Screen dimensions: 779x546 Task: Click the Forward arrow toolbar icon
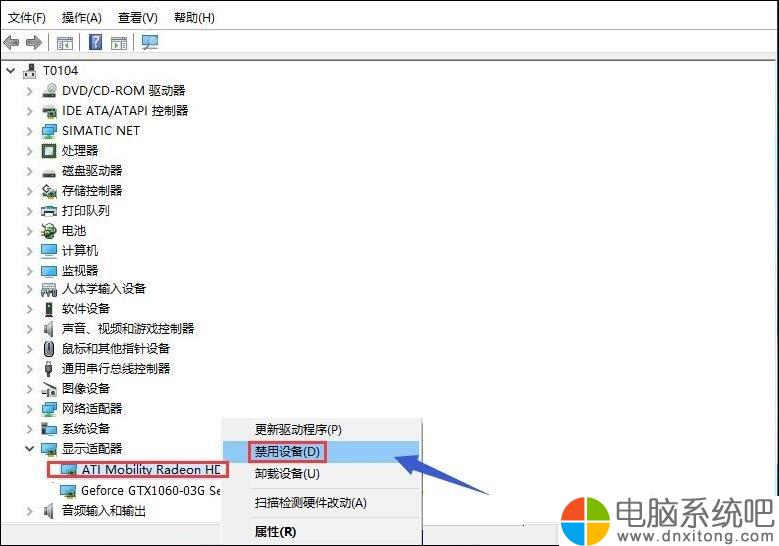[x=34, y=42]
